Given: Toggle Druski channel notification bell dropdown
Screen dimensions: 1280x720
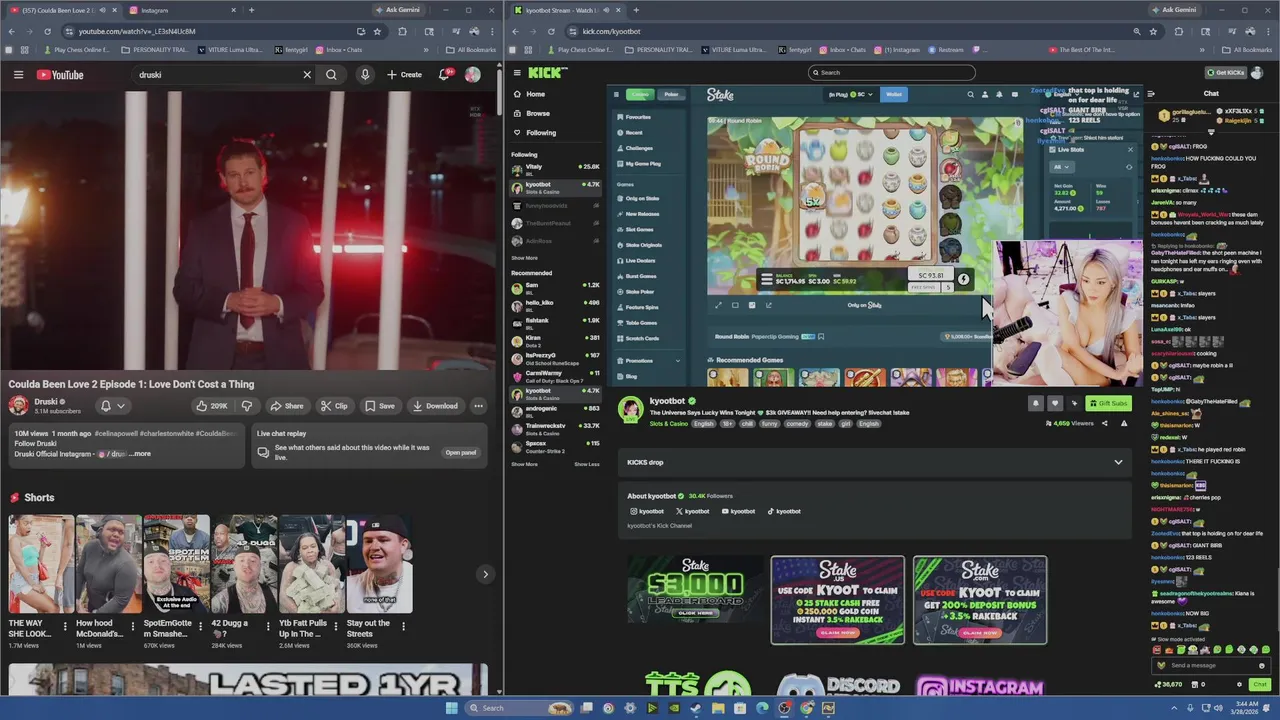Looking at the screenshot, I should point(112,406).
